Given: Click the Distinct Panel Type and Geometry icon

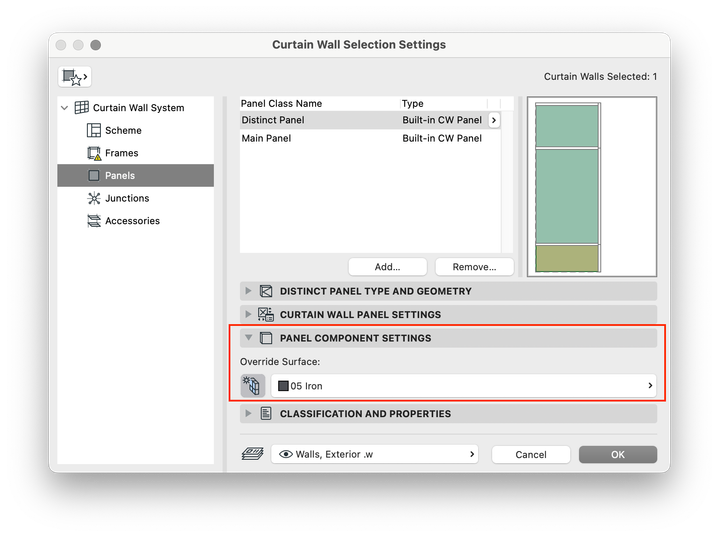Looking at the screenshot, I should pos(266,291).
